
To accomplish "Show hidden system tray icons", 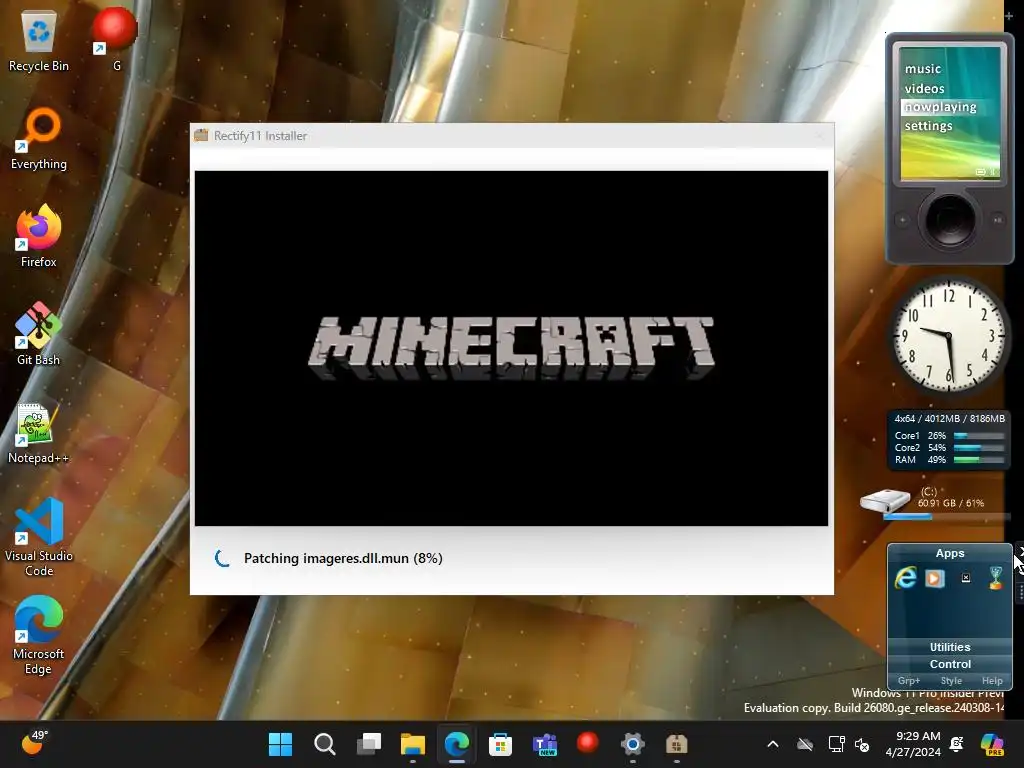I will [x=773, y=744].
